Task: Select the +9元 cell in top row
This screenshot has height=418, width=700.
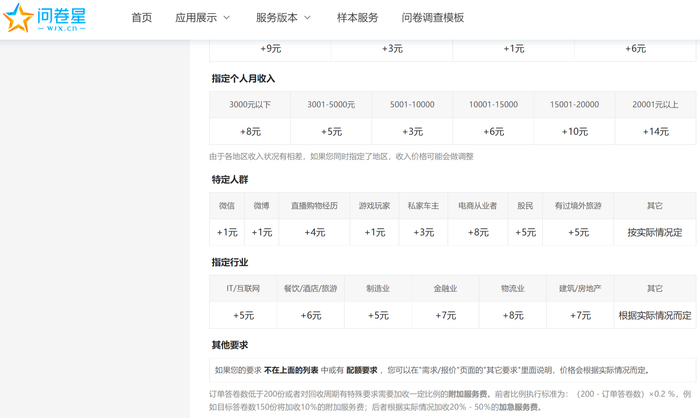Action: tap(271, 49)
